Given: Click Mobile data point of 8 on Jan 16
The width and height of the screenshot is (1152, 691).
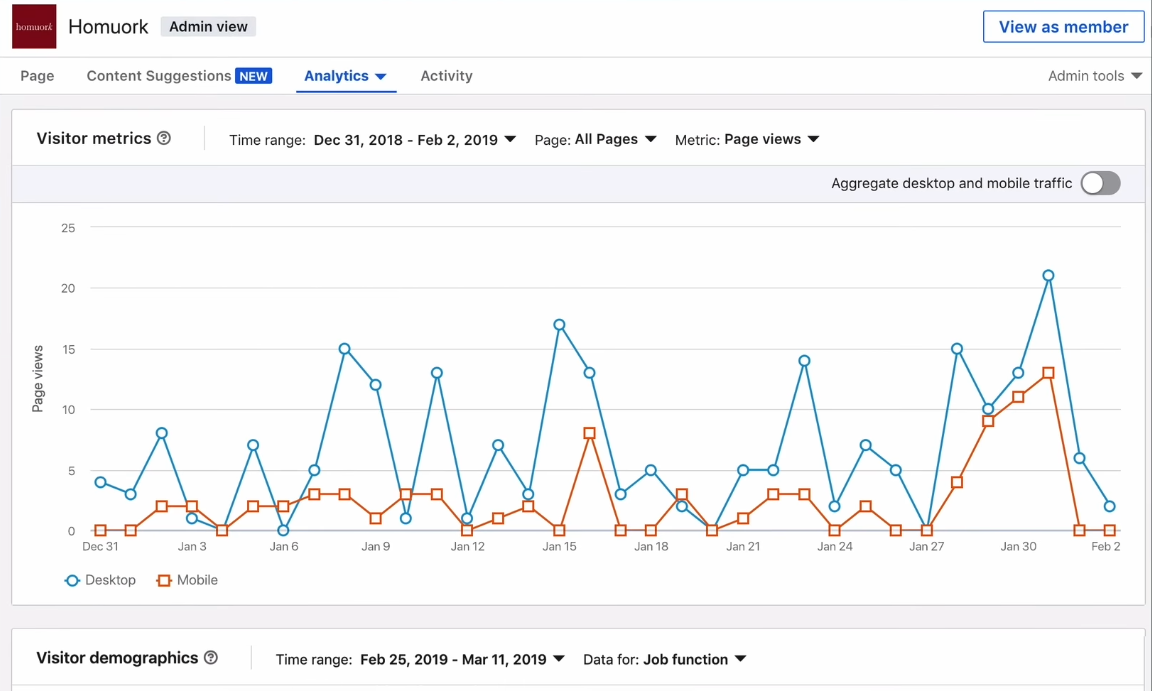Looking at the screenshot, I should click(589, 433).
